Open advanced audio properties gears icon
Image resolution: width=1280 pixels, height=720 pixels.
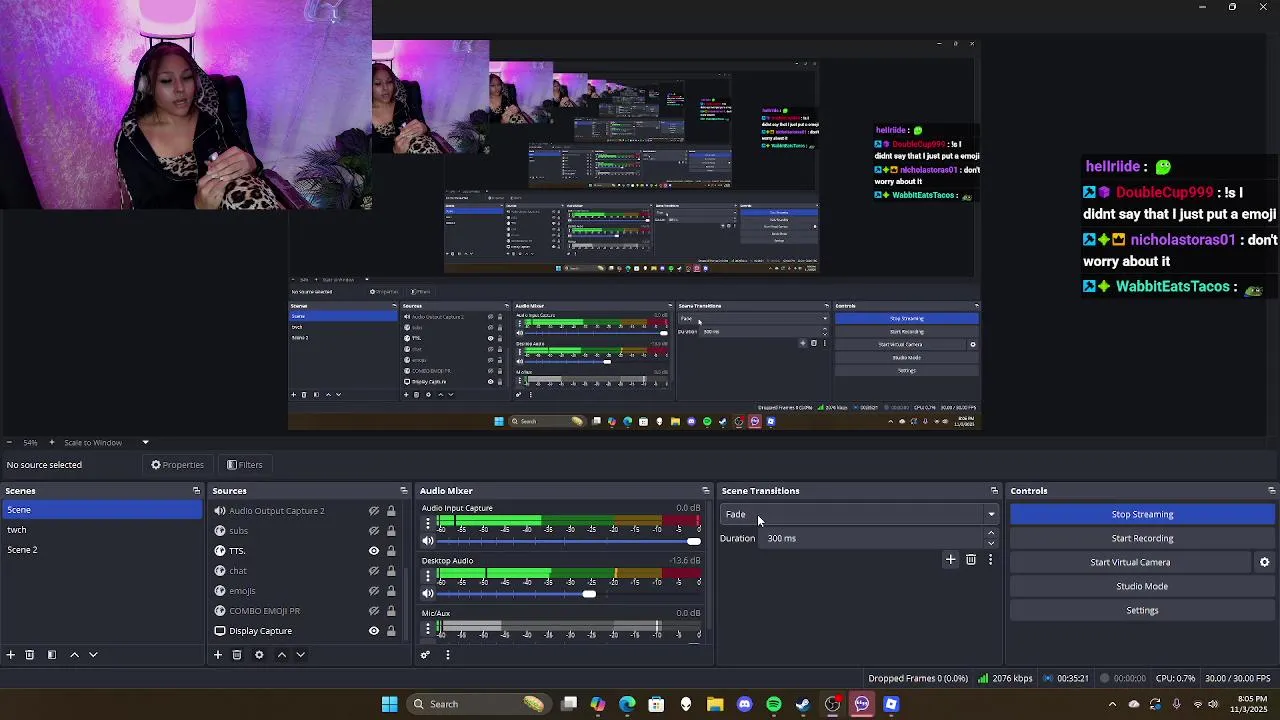click(x=425, y=655)
